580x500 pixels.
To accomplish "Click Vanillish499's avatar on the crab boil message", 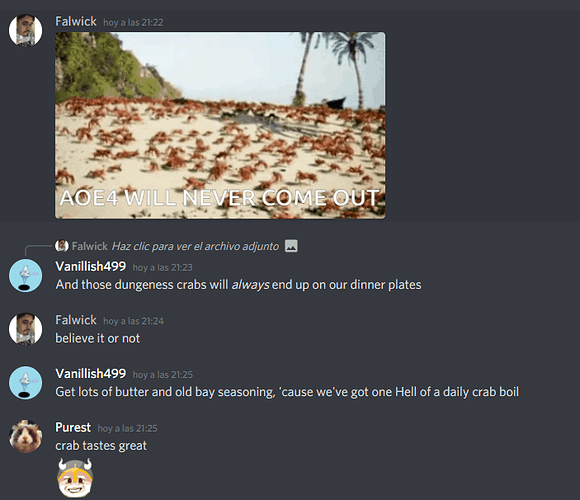I will [25, 383].
